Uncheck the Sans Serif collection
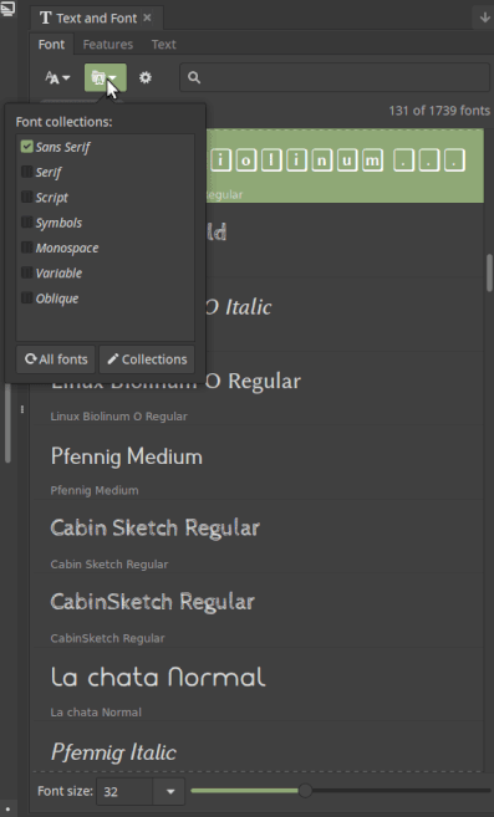The width and height of the screenshot is (494, 817). pyautogui.click(x=27, y=146)
